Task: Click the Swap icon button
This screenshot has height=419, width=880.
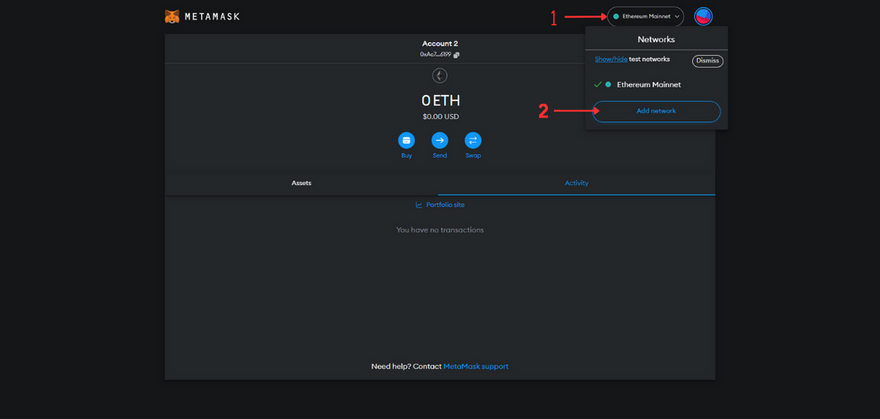Action: (473, 141)
